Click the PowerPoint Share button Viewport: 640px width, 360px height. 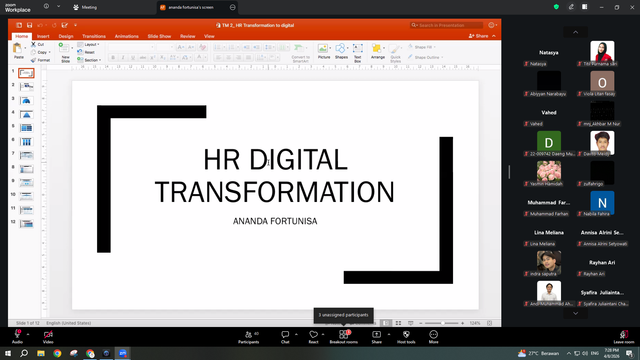[x=478, y=36]
